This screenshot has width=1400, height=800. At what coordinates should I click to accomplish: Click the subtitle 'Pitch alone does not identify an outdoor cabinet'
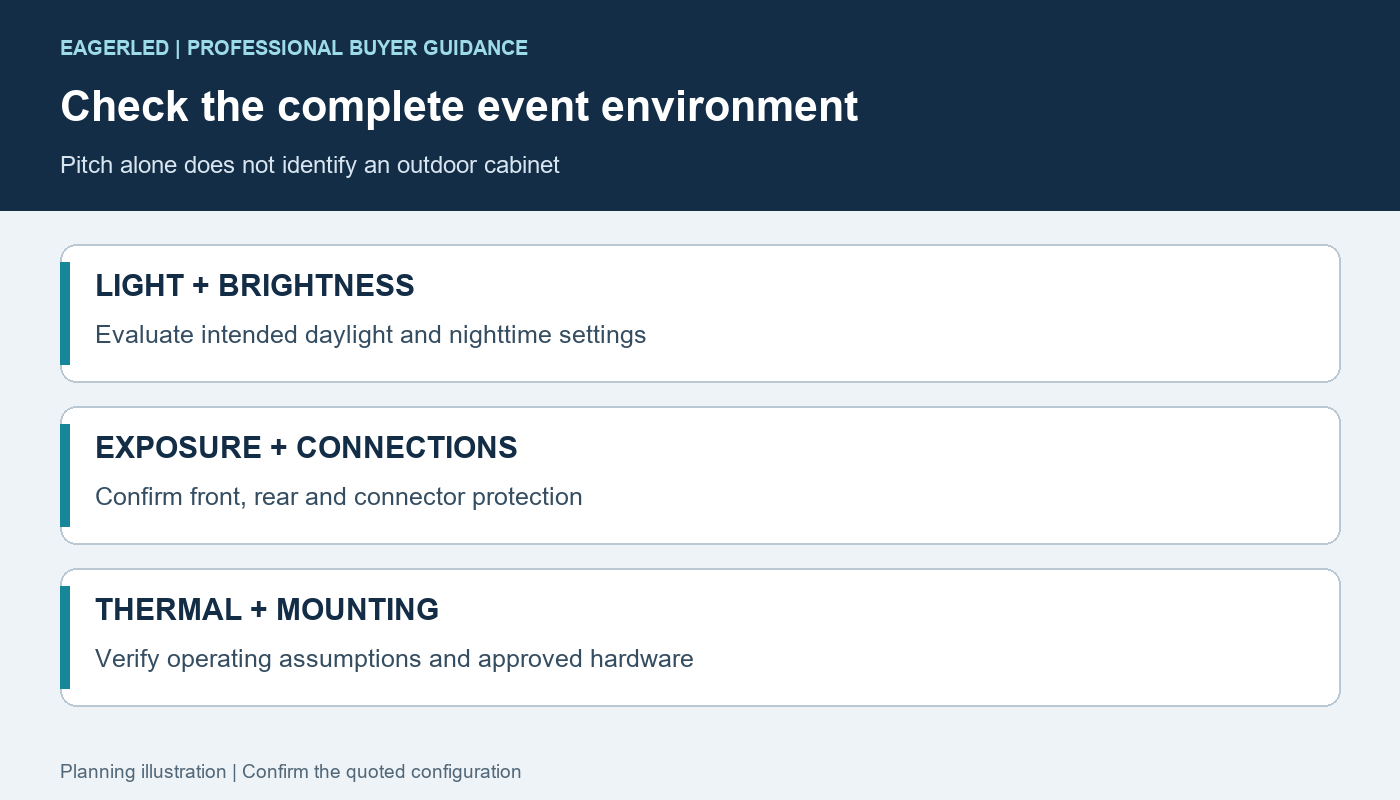[310, 165]
